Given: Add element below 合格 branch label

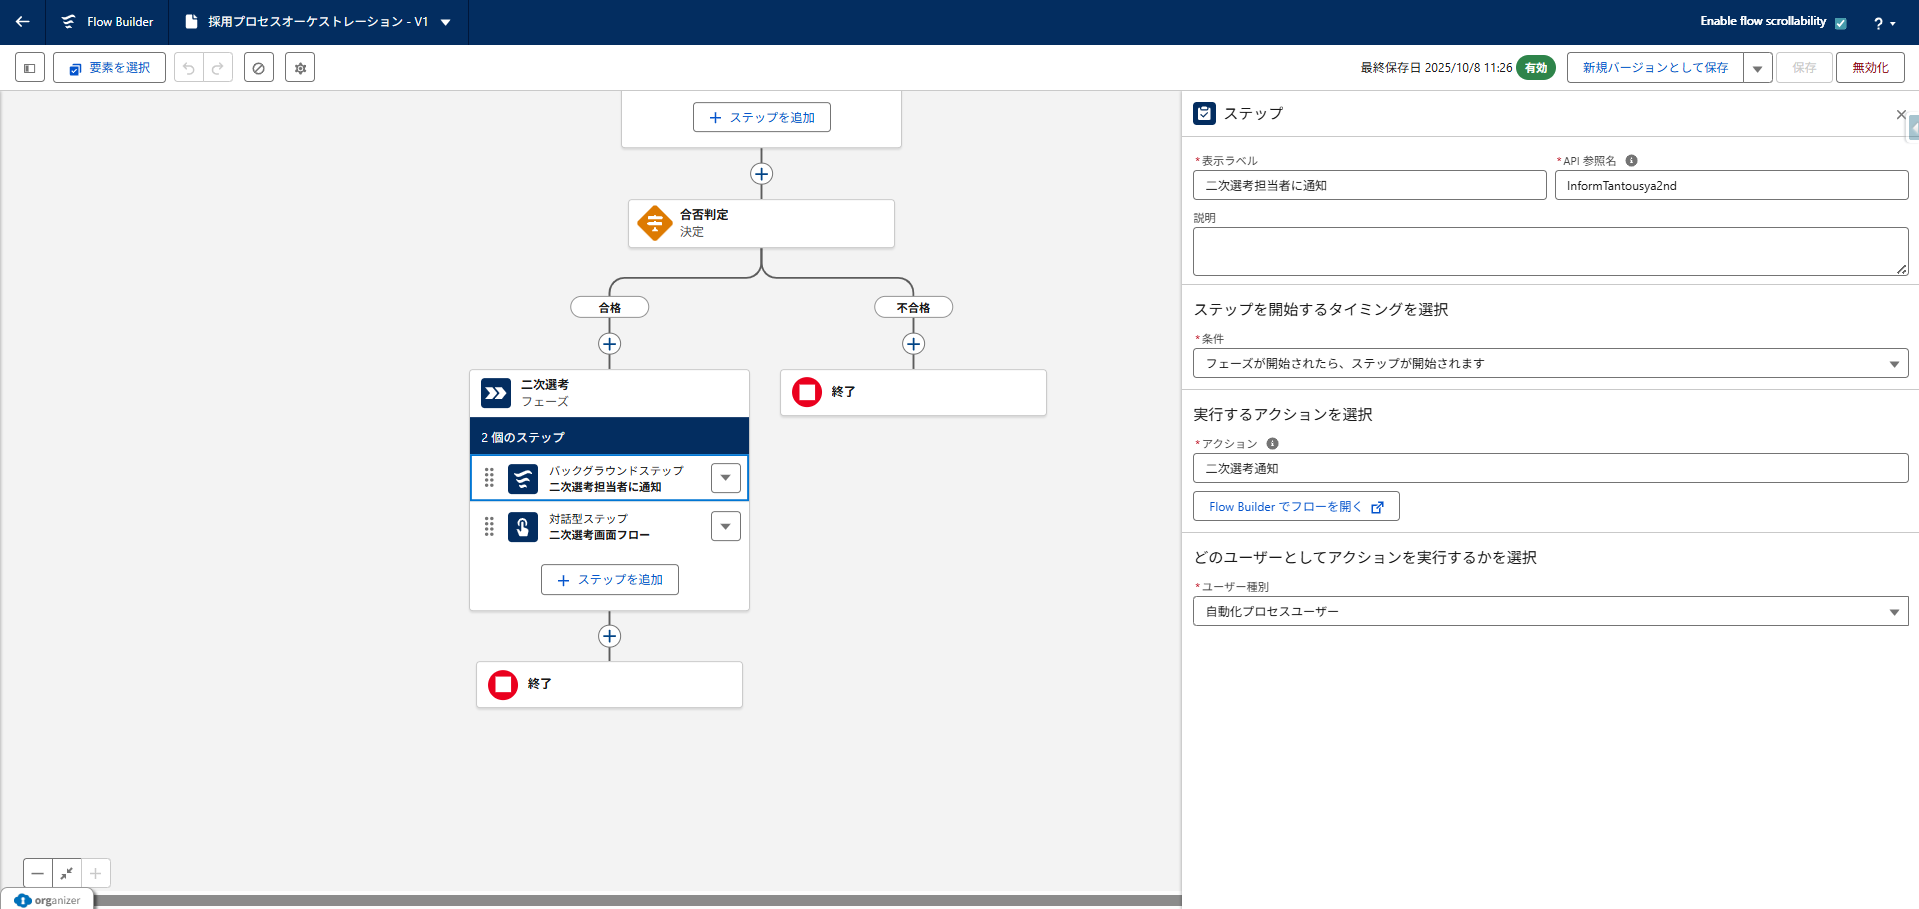Looking at the screenshot, I should click(609, 344).
